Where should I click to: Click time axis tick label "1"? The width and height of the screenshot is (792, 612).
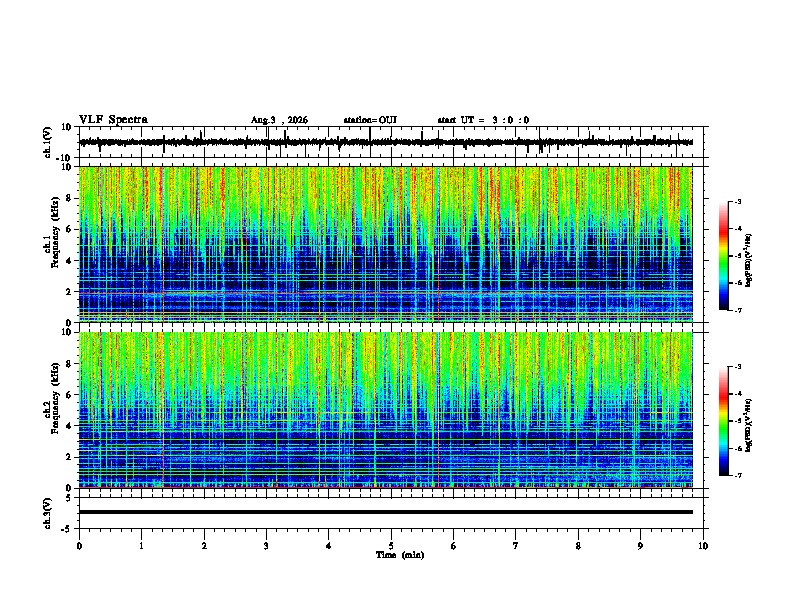[141, 546]
